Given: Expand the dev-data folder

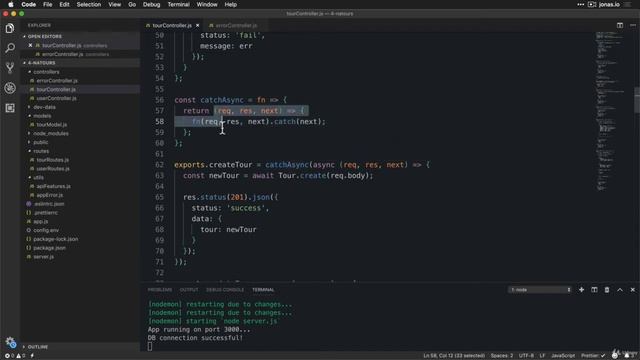Looking at the screenshot, I should click(x=44, y=107).
